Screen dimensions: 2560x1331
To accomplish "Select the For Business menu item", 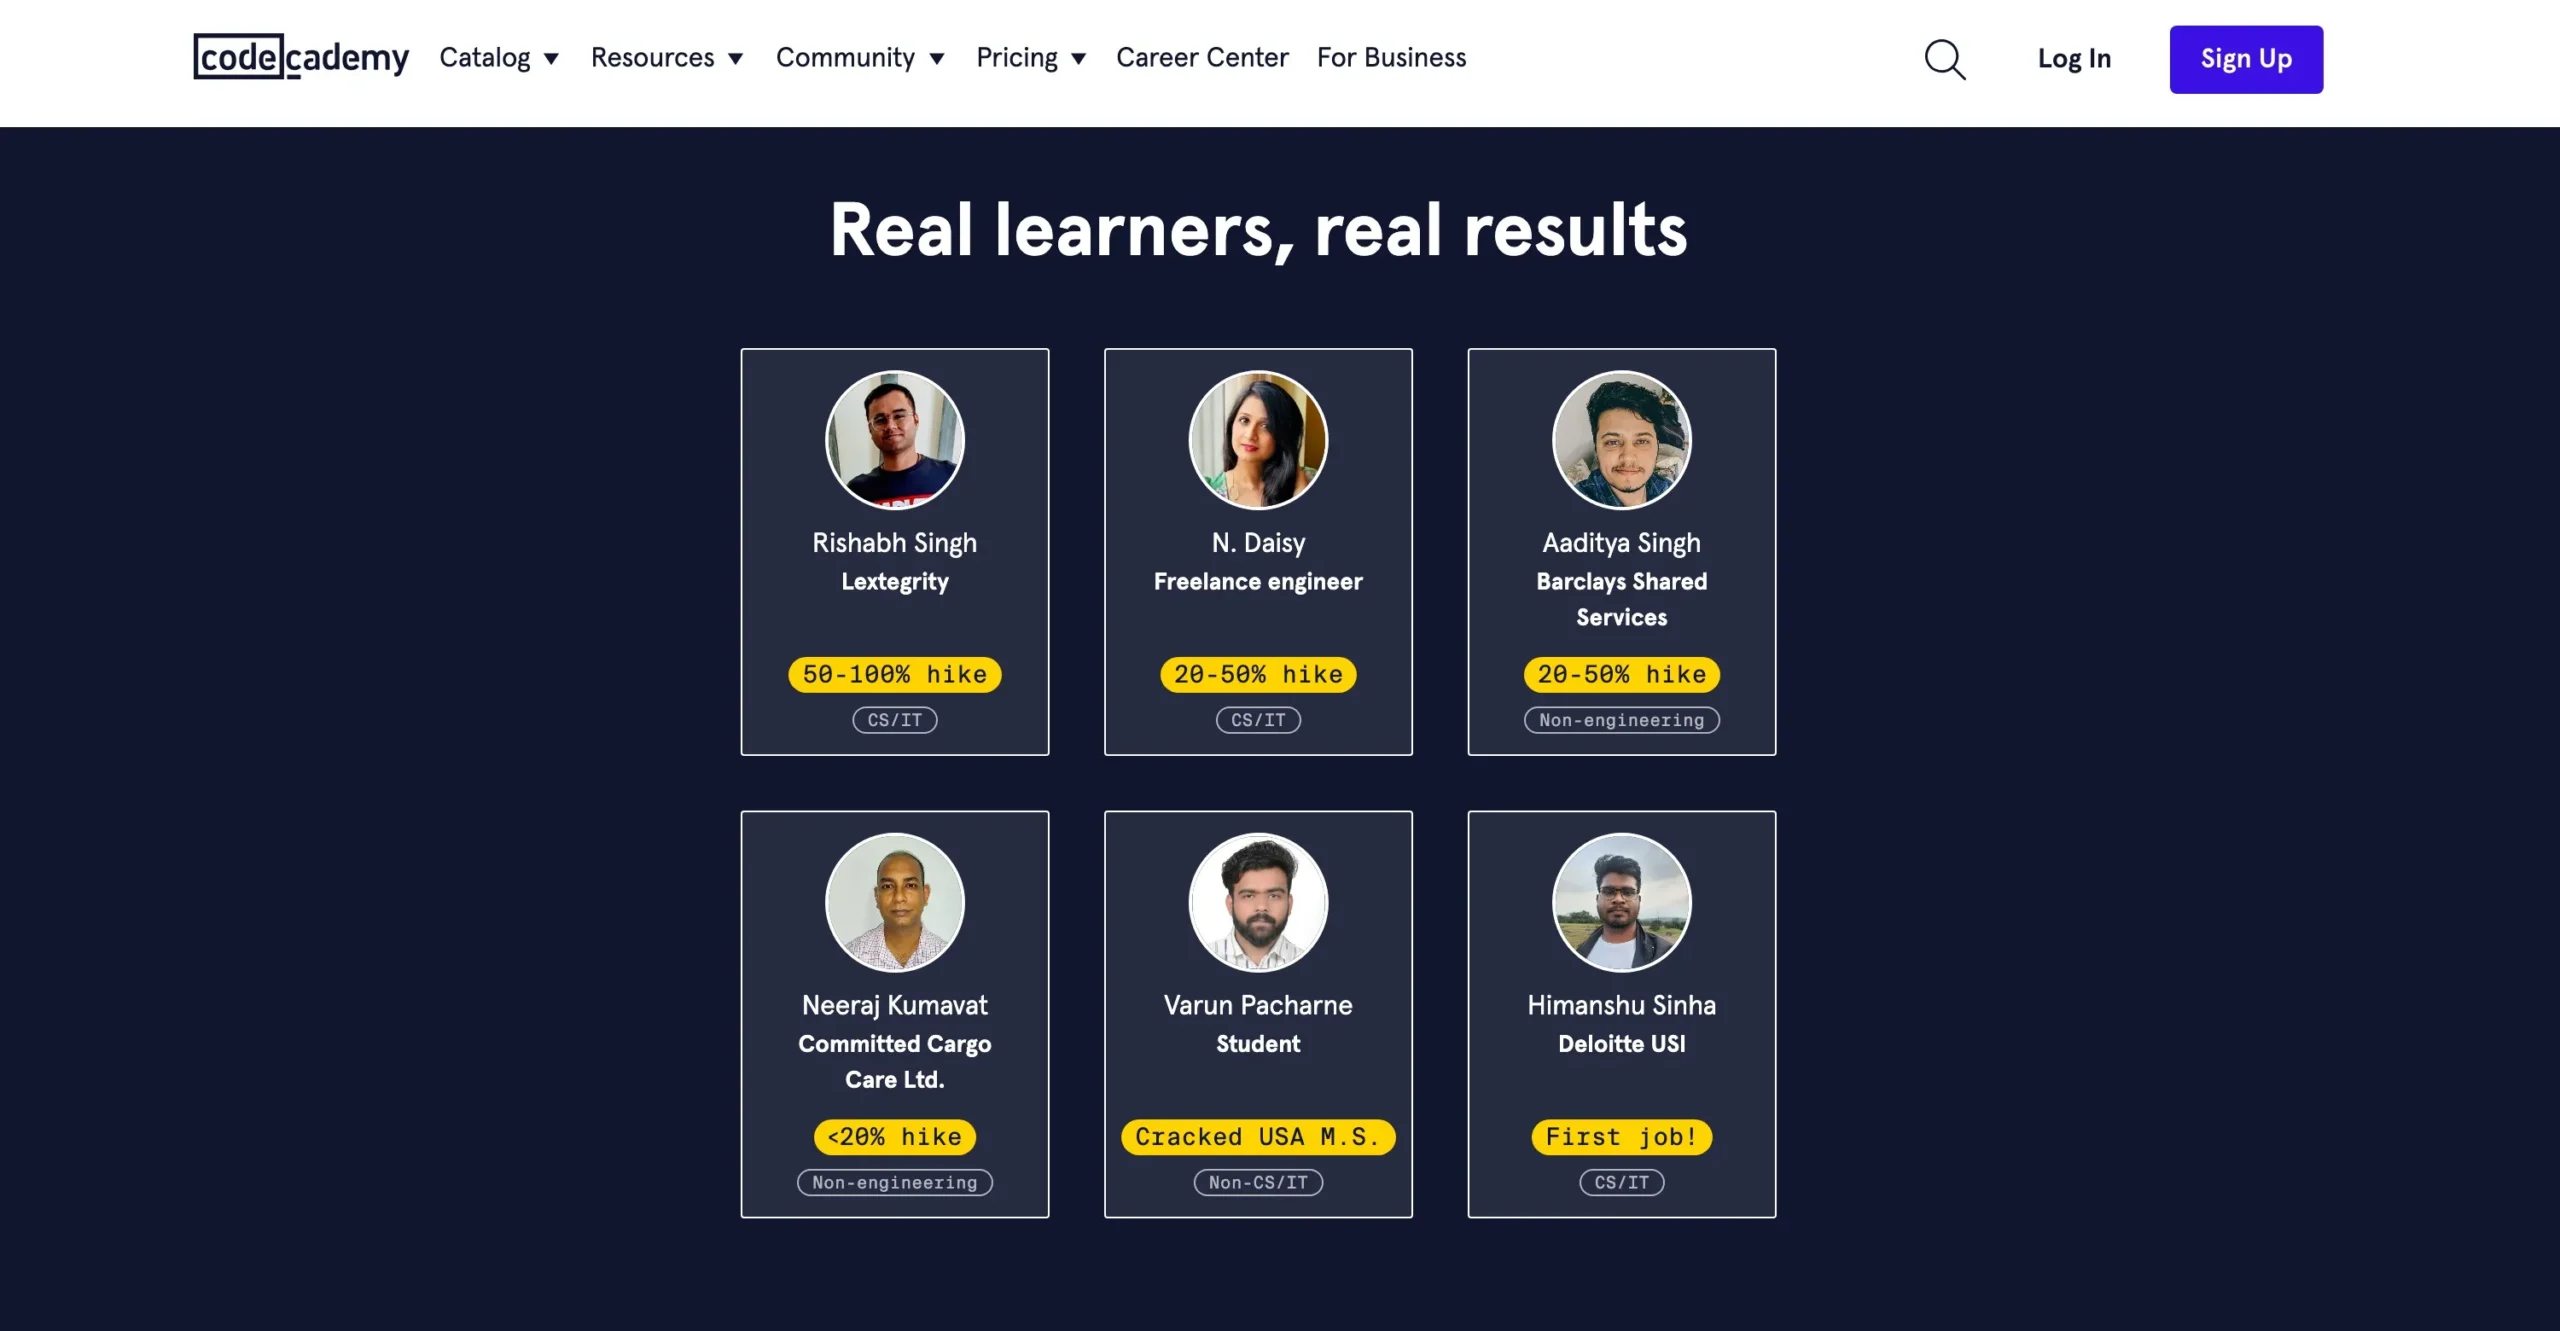I will [x=1393, y=58].
